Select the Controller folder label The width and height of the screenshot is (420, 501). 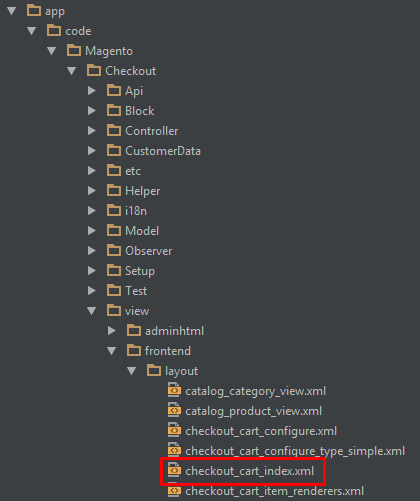tap(152, 131)
